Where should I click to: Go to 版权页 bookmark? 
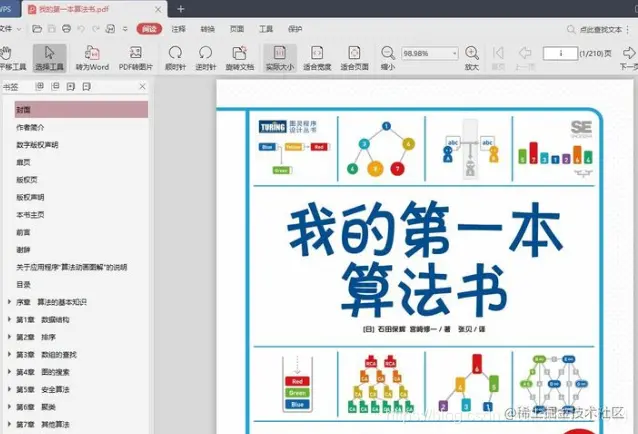click(27, 180)
